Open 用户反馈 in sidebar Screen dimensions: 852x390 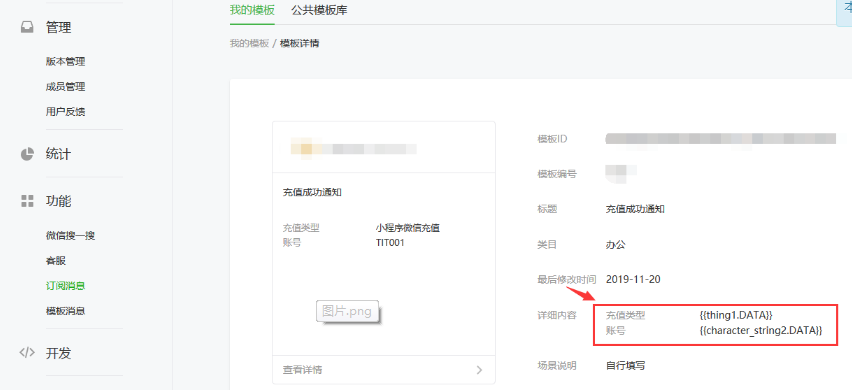[x=65, y=112]
